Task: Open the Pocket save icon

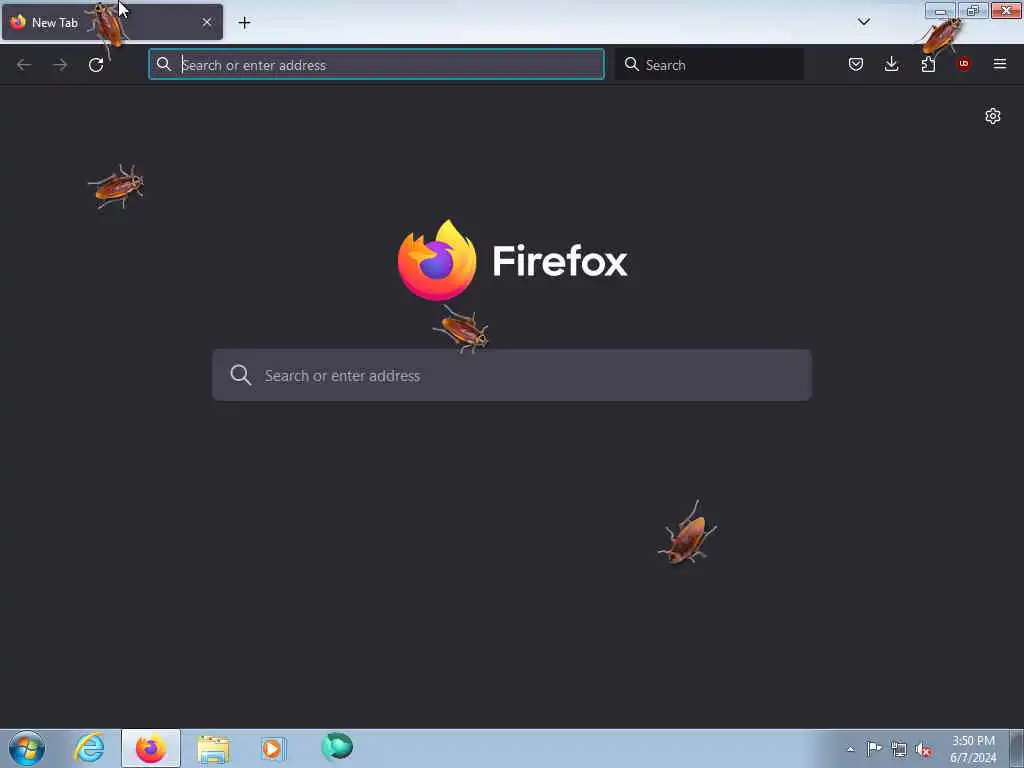Action: pyautogui.click(x=856, y=64)
